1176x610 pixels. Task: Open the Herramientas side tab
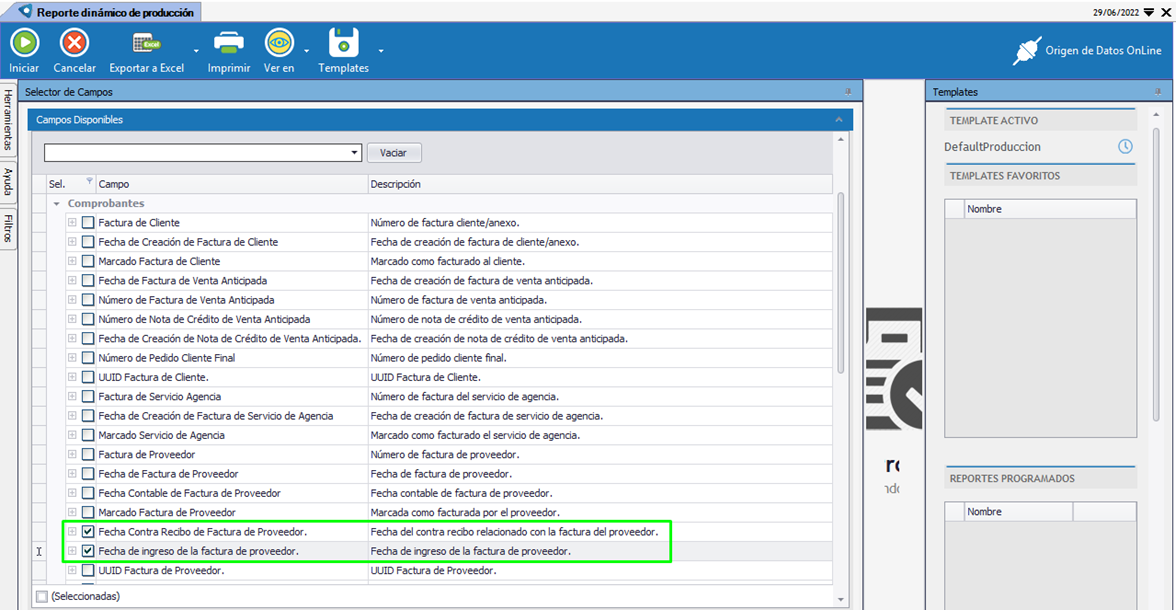8,119
